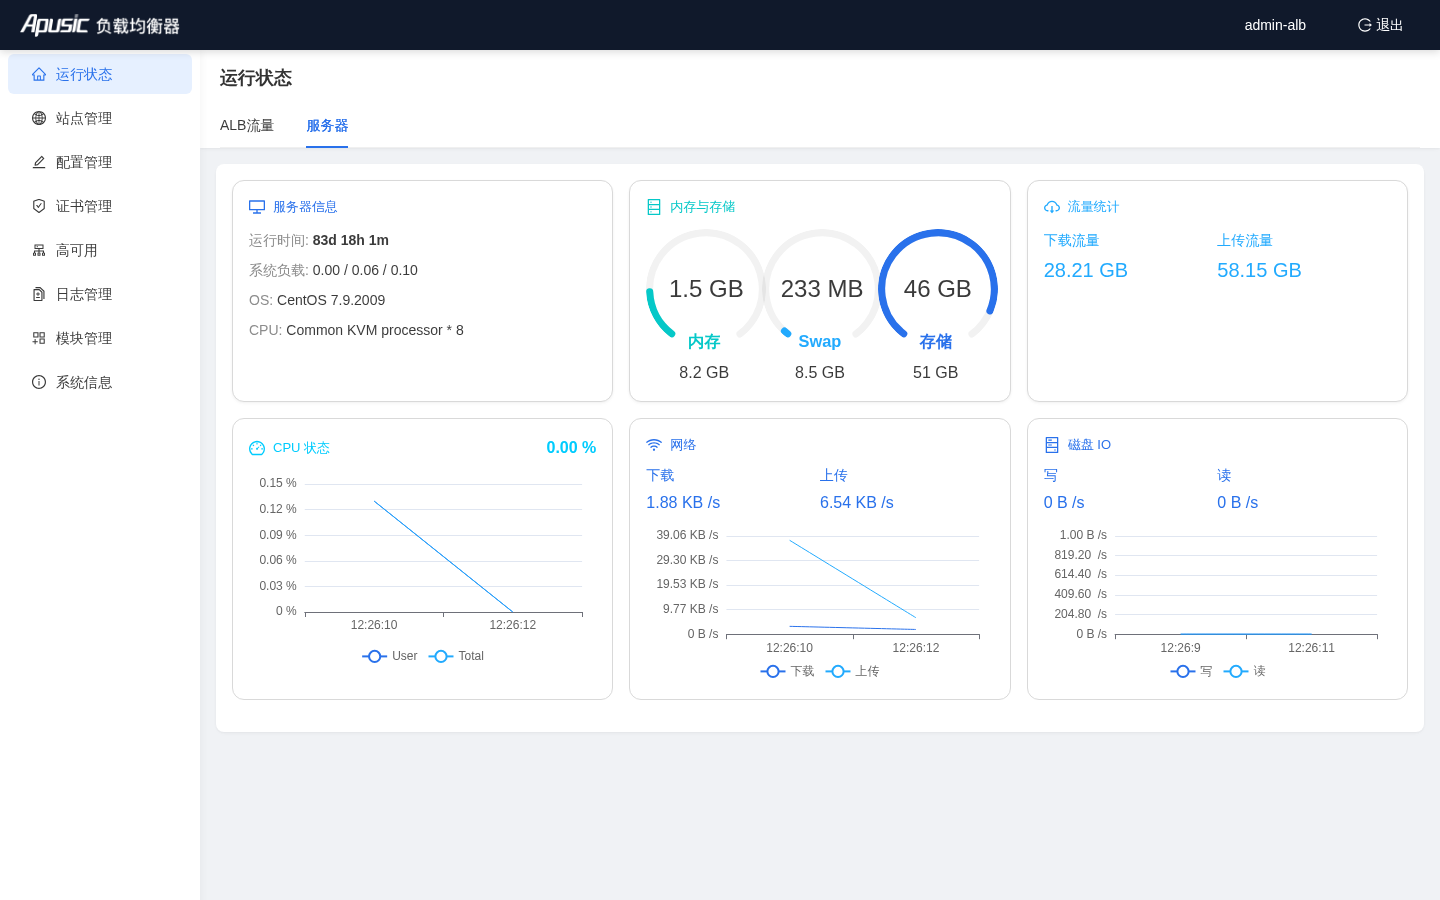This screenshot has width=1440, height=900.
Task: Click the 运行状态 home icon
Action: click(x=39, y=74)
